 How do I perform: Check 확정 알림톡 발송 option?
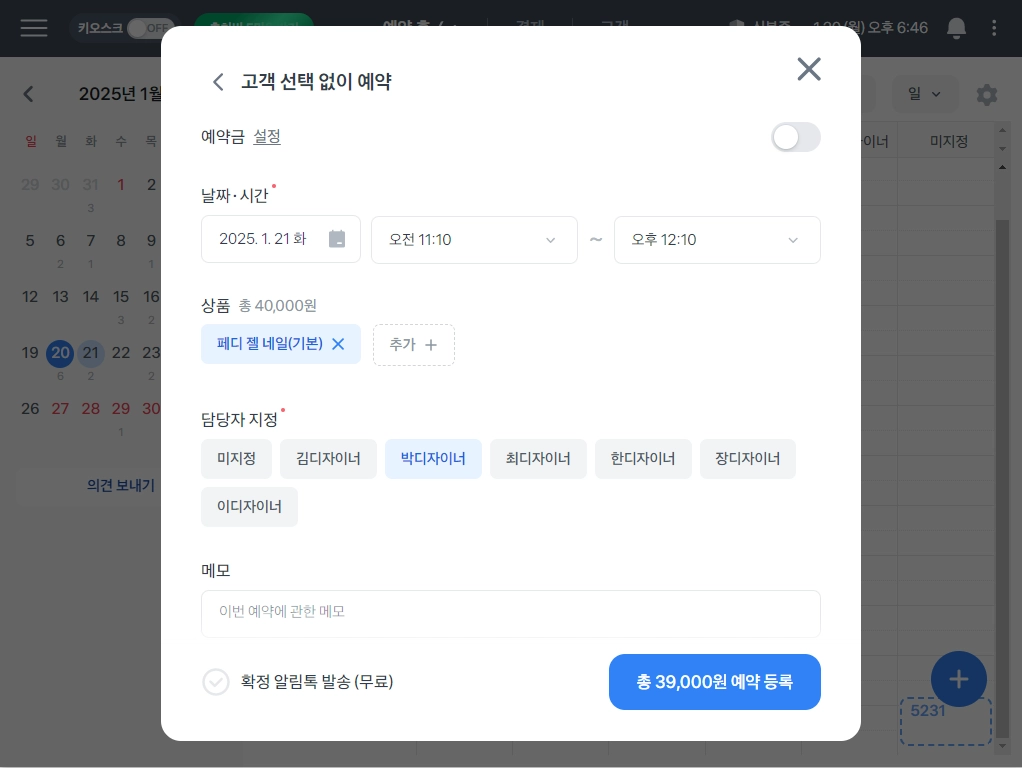[216, 682]
